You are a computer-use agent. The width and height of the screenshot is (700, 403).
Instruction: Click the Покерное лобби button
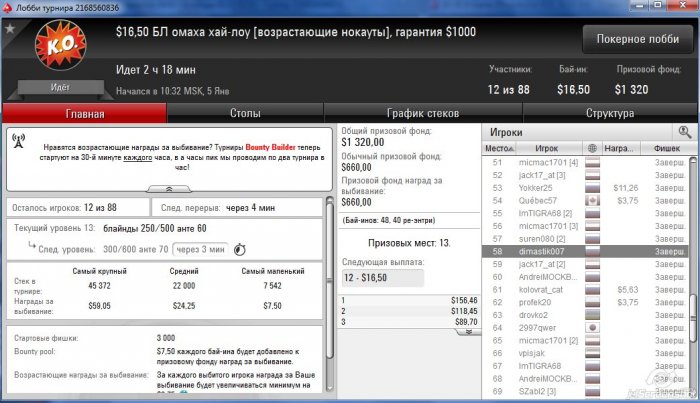(638, 39)
